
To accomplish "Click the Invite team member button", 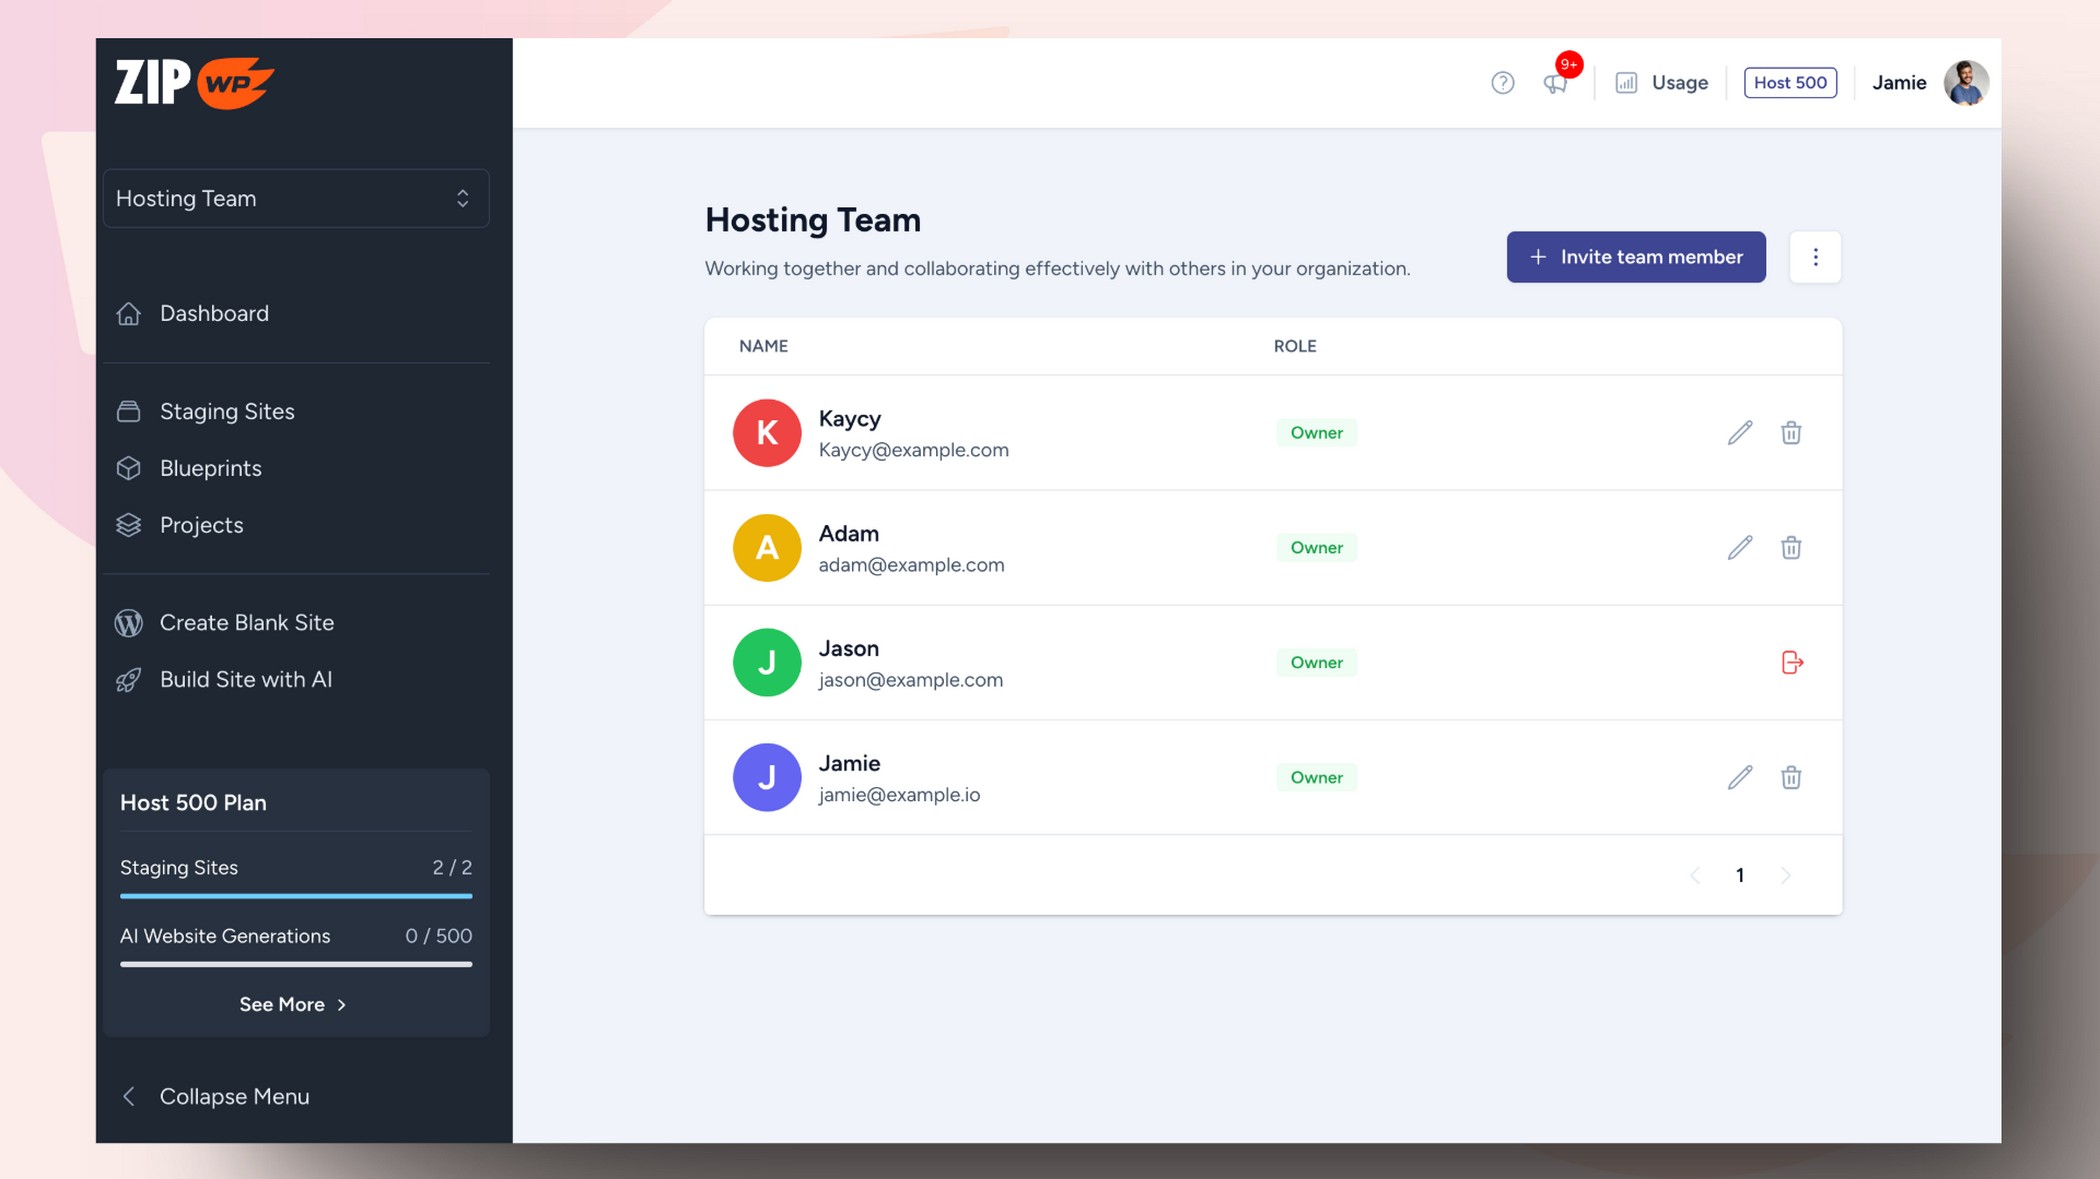I will pyautogui.click(x=1636, y=257).
